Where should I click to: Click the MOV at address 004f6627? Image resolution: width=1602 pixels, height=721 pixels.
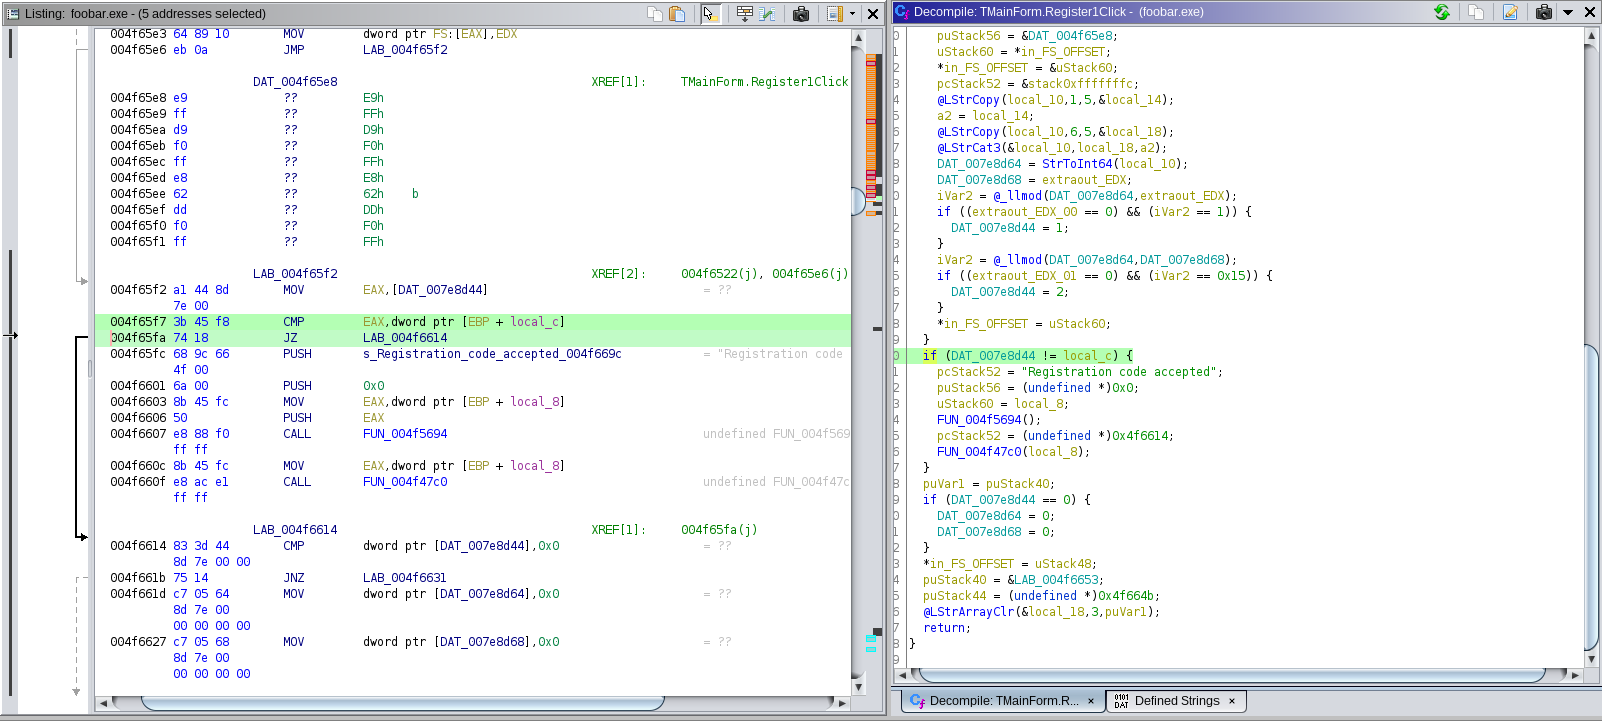[293, 642]
